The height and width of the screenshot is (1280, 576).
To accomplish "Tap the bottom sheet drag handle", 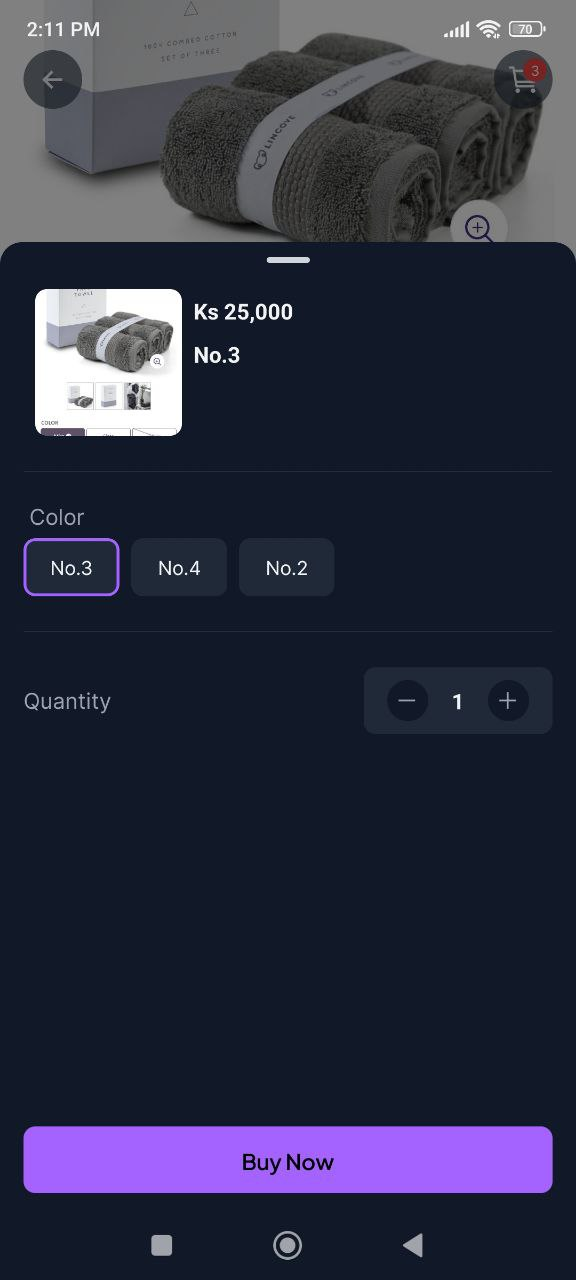I will click(x=288, y=260).
